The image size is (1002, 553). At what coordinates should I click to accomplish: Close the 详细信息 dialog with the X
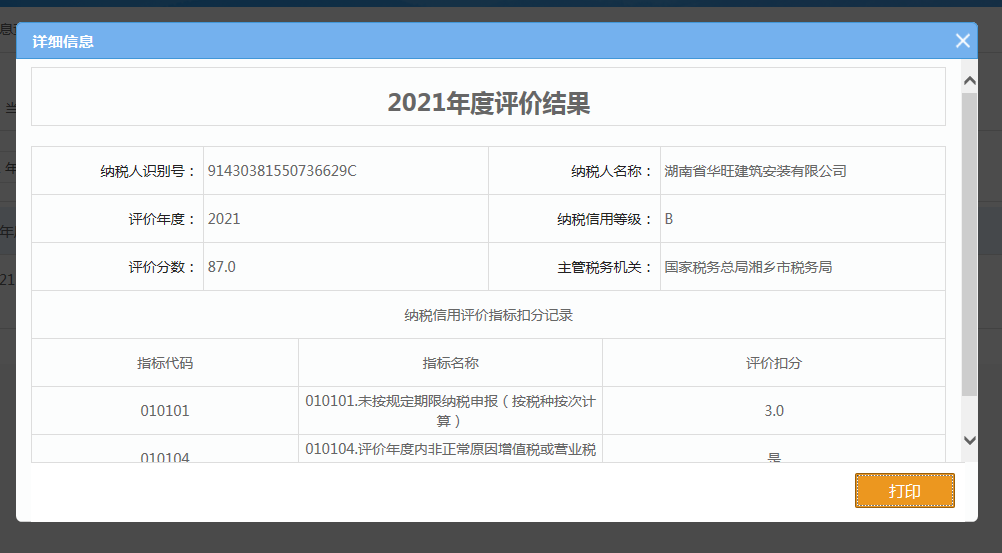(962, 41)
